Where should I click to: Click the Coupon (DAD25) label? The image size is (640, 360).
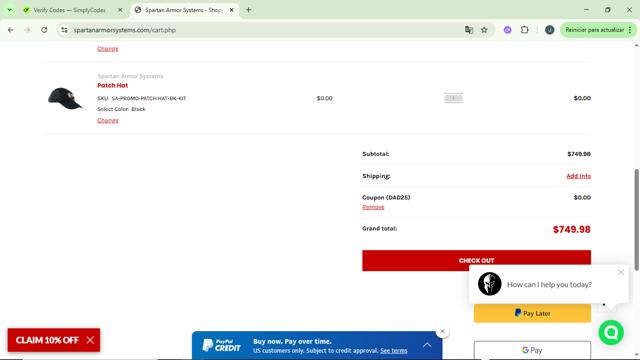coord(386,198)
